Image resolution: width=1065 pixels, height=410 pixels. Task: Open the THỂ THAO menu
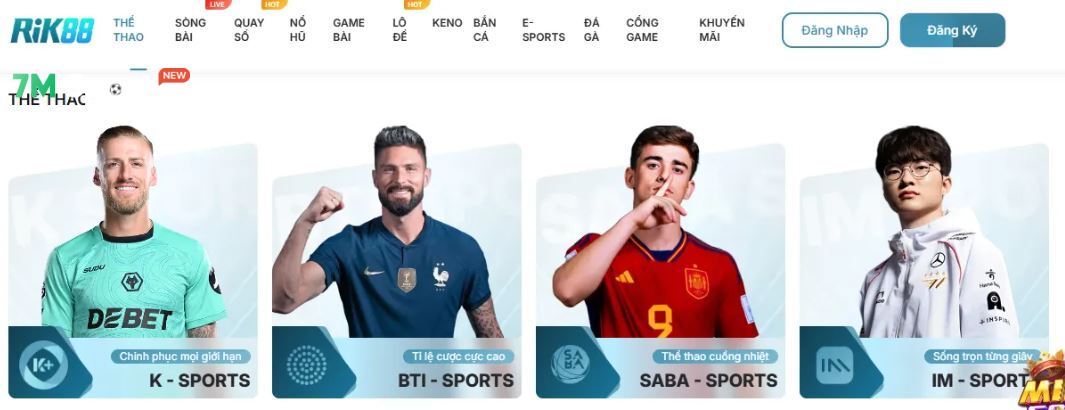tap(128, 30)
